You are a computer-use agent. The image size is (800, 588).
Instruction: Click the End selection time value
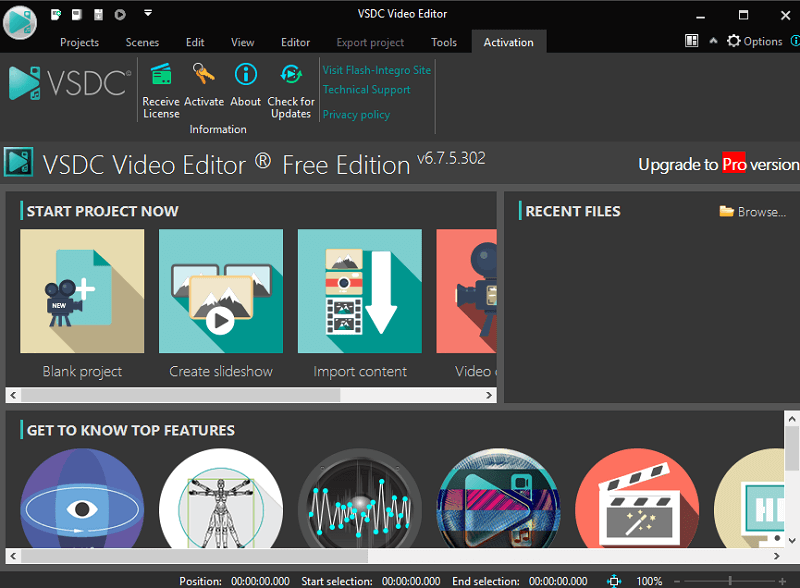coord(558,581)
